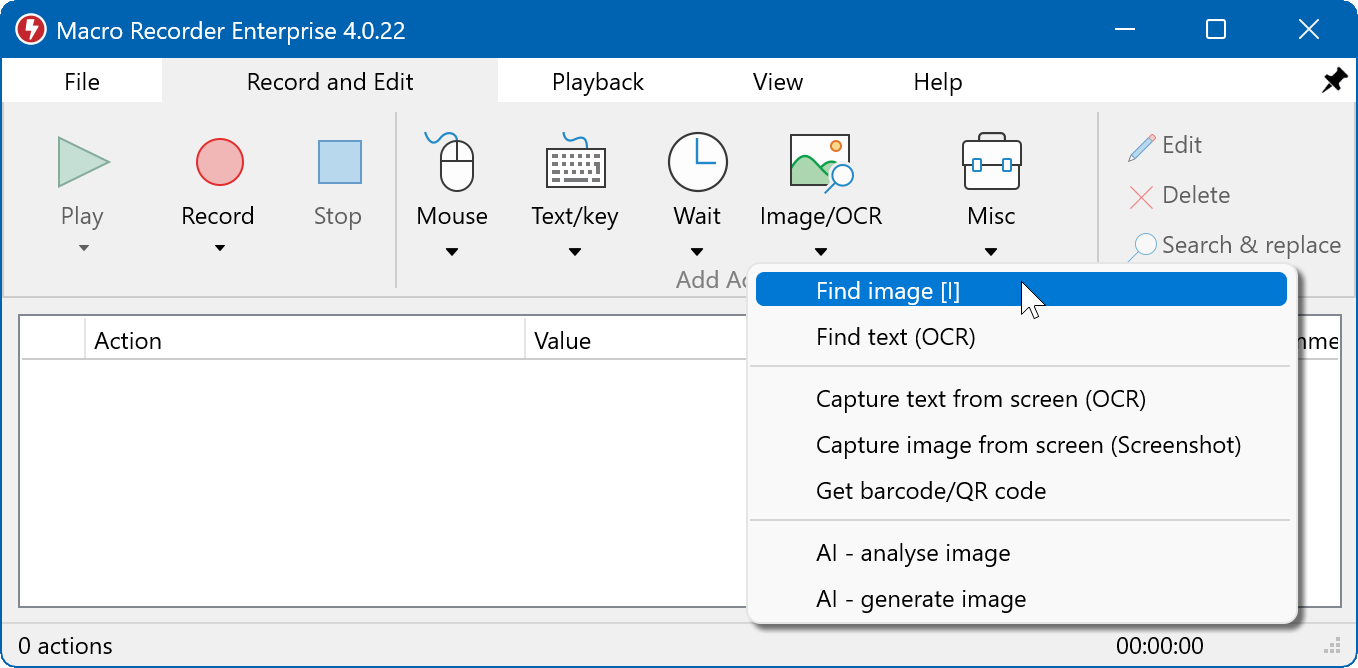The width and height of the screenshot is (1358, 668).
Task: Expand the Mouse dropdown arrow
Action: tap(452, 252)
